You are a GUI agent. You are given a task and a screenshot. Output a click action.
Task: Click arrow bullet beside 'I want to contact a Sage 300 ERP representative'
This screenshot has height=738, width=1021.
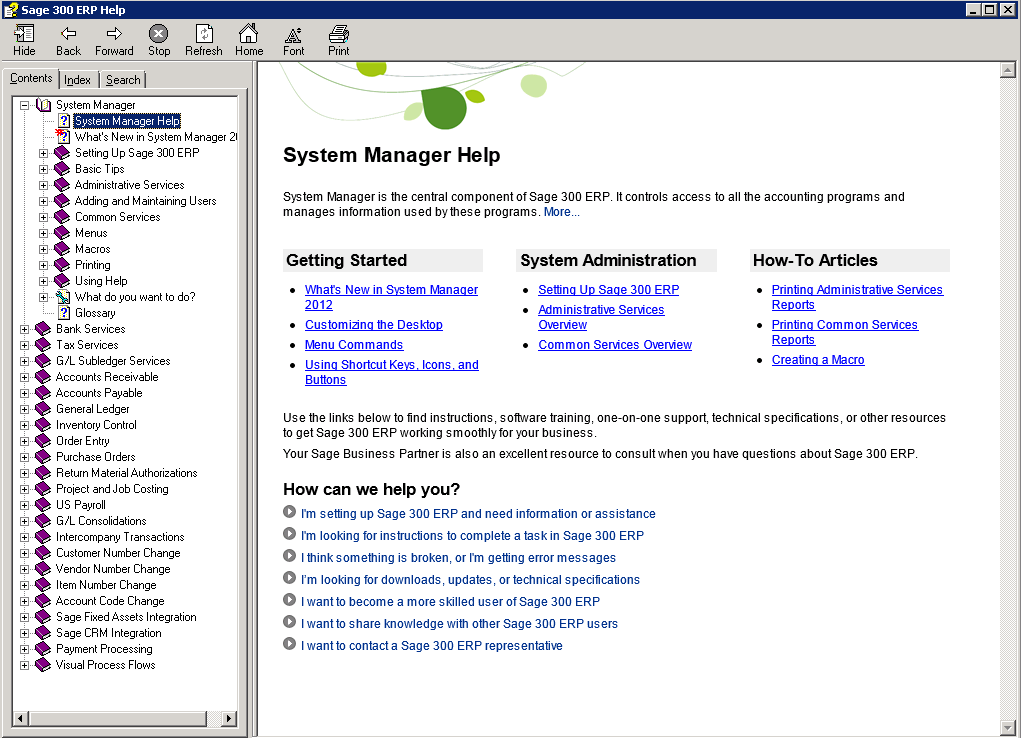(x=290, y=644)
